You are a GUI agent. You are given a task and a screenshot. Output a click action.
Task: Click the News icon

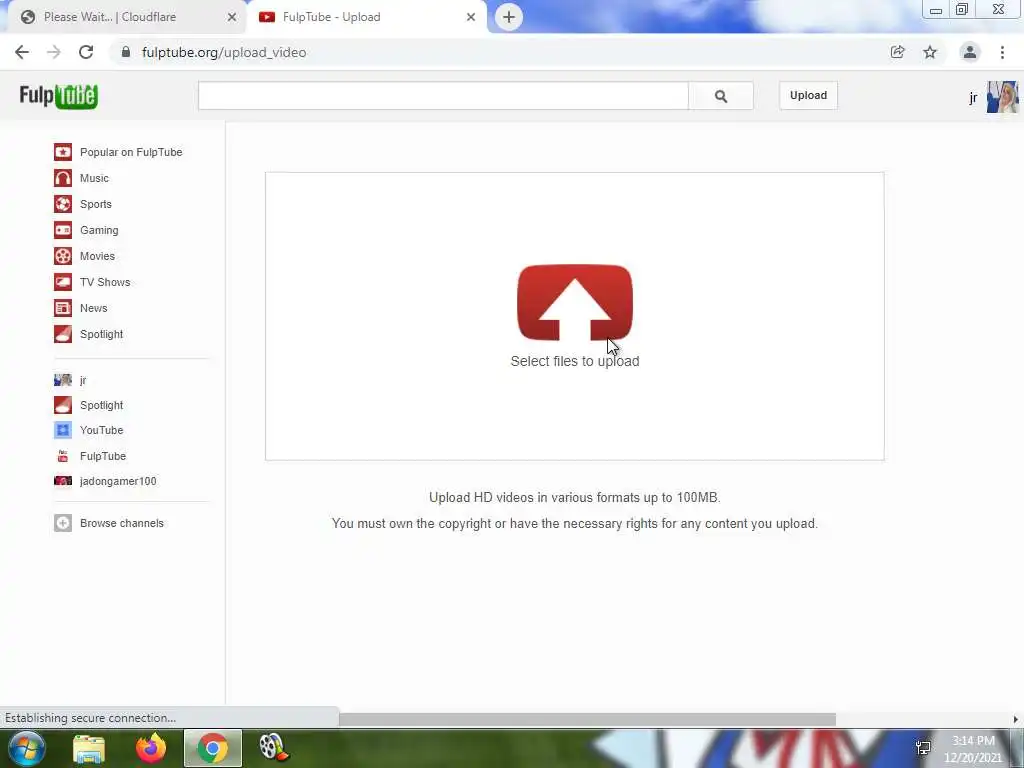(x=63, y=308)
